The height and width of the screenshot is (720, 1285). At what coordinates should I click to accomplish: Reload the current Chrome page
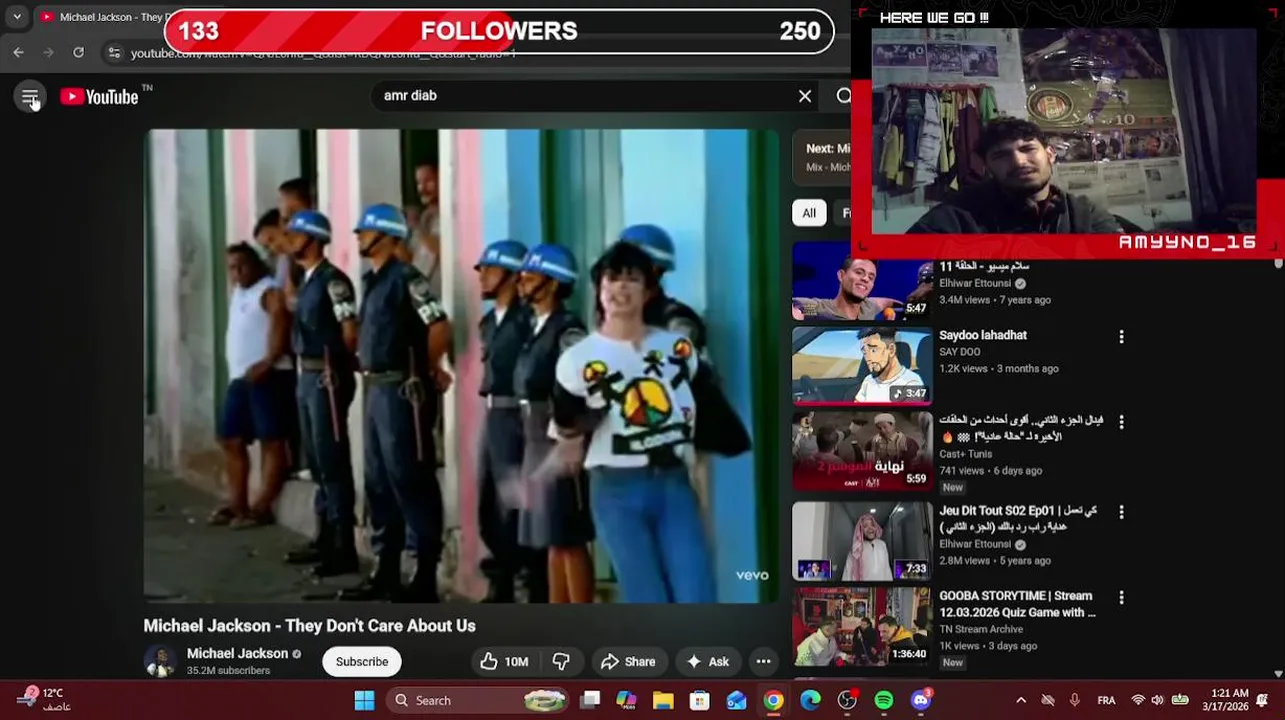click(78, 52)
